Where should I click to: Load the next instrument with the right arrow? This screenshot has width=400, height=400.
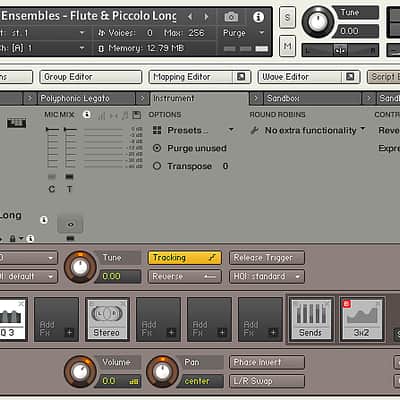[x=206, y=16]
